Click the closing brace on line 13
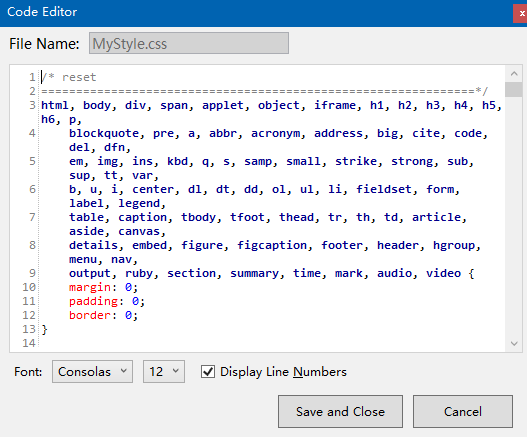527x437 pixels. (x=44, y=329)
